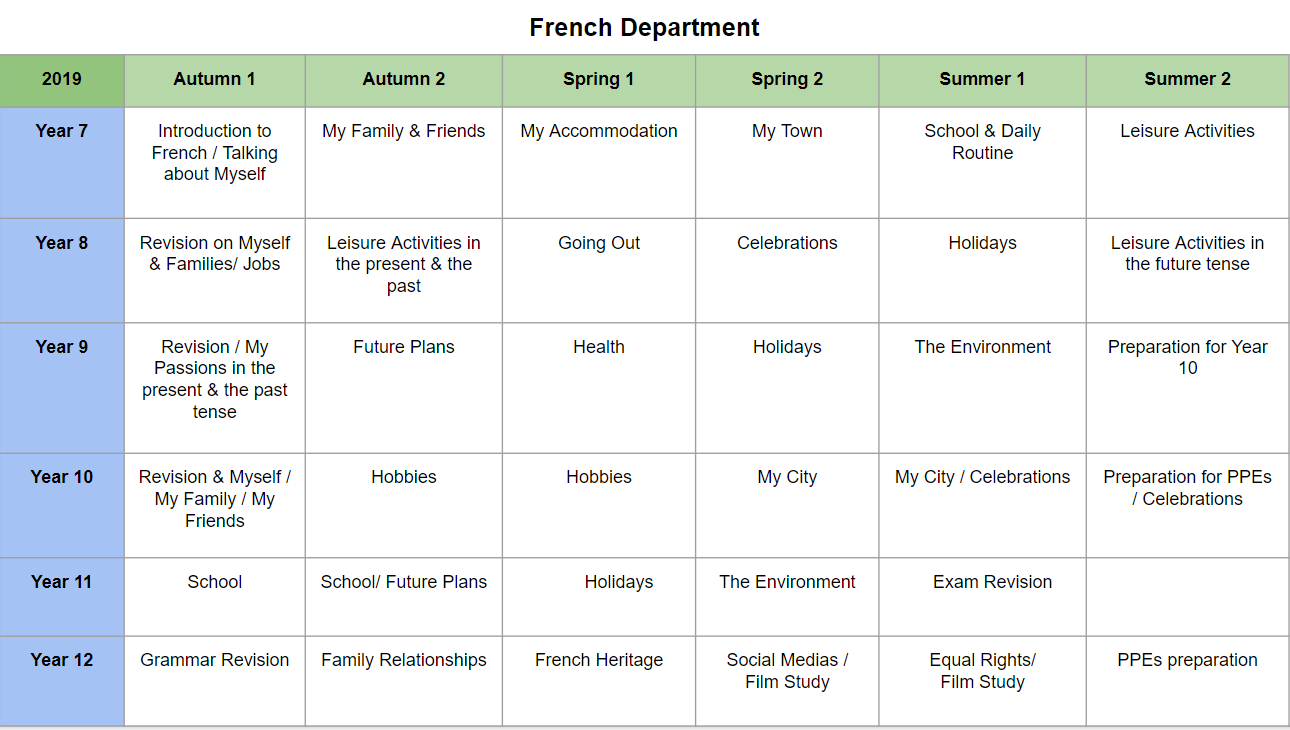The width and height of the screenshot is (1290, 730).
Task: Select the School & Daily Routine cell
Action: click(x=982, y=163)
